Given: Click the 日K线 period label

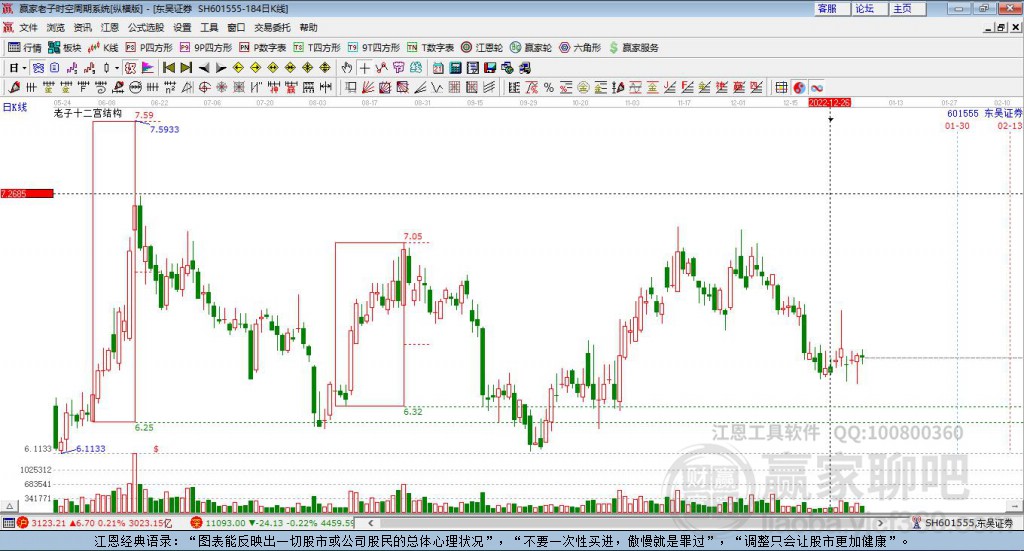Looking at the screenshot, I should [x=15, y=107].
